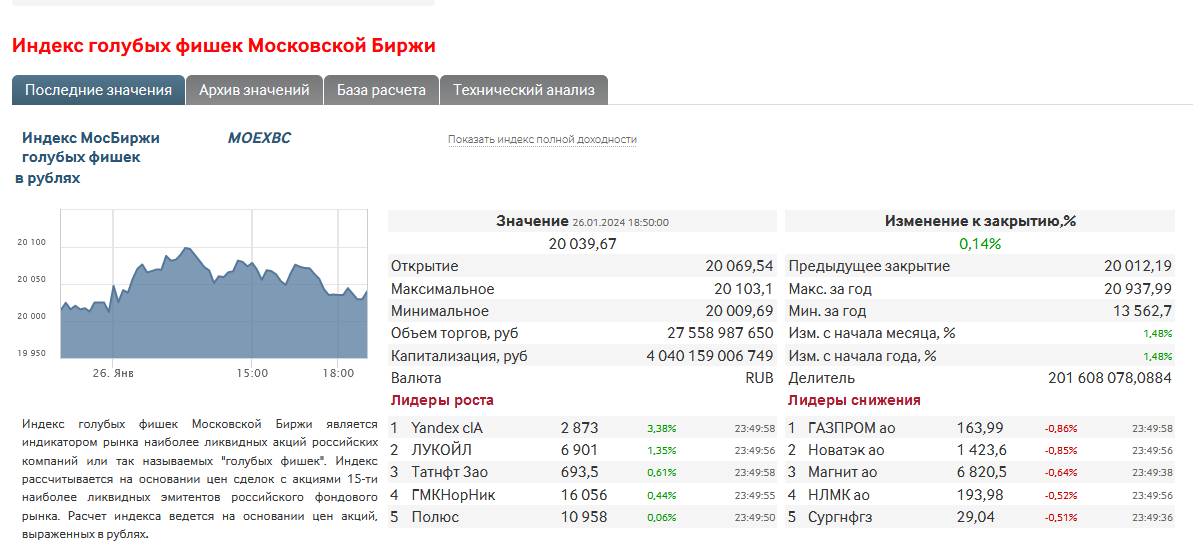The width and height of the screenshot is (1195, 543).
Task: Click the Лидеры роста heading
Action: pos(442,400)
